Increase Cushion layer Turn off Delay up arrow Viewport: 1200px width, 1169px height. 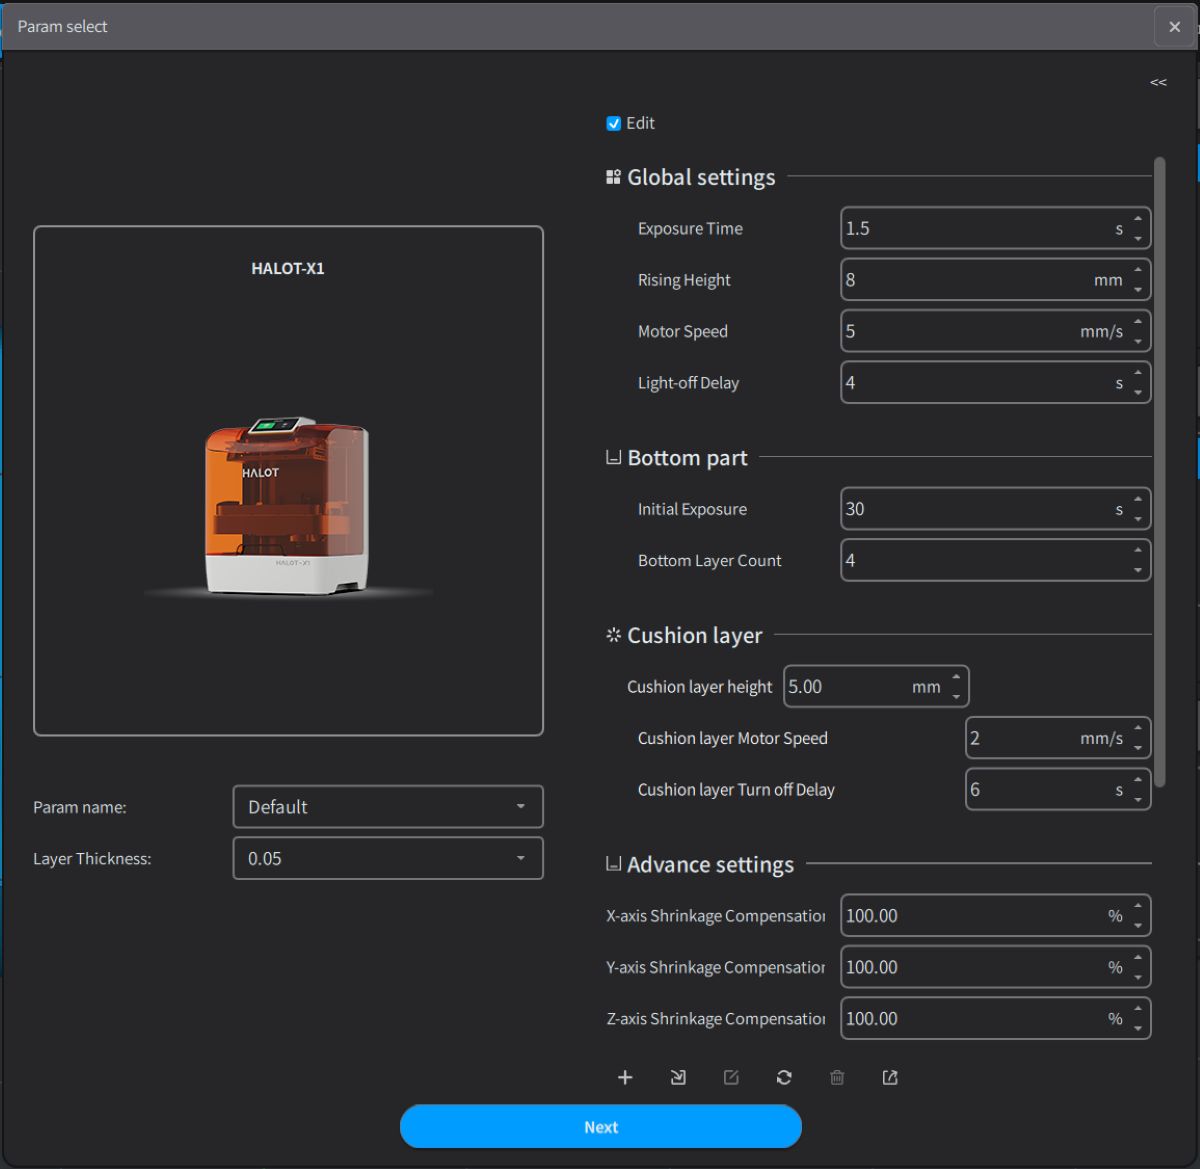(1138, 781)
